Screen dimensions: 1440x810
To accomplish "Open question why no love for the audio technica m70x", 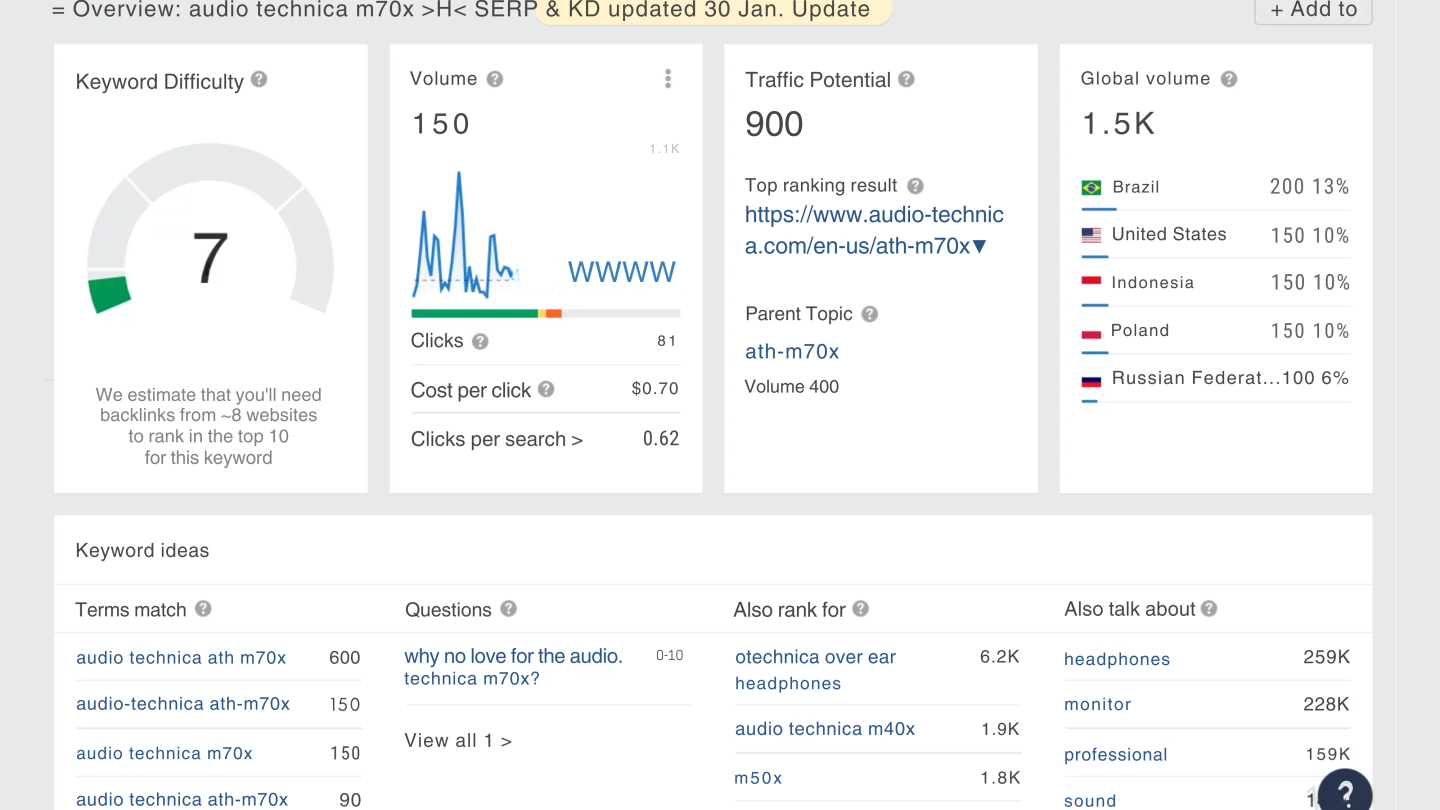I will [513, 667].
